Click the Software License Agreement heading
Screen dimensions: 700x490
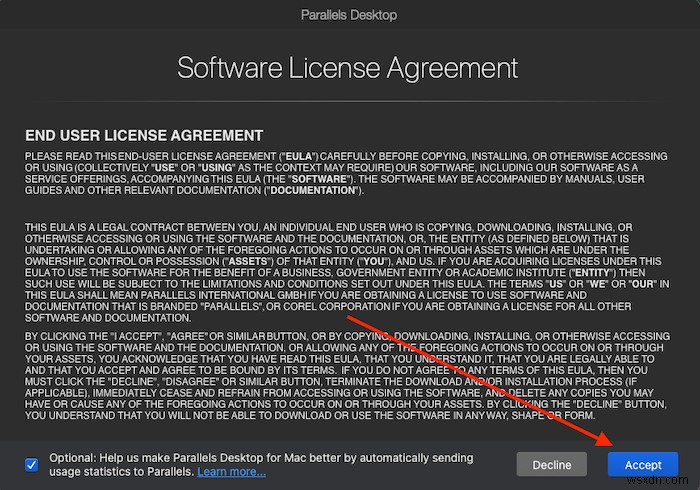point(347,68)
